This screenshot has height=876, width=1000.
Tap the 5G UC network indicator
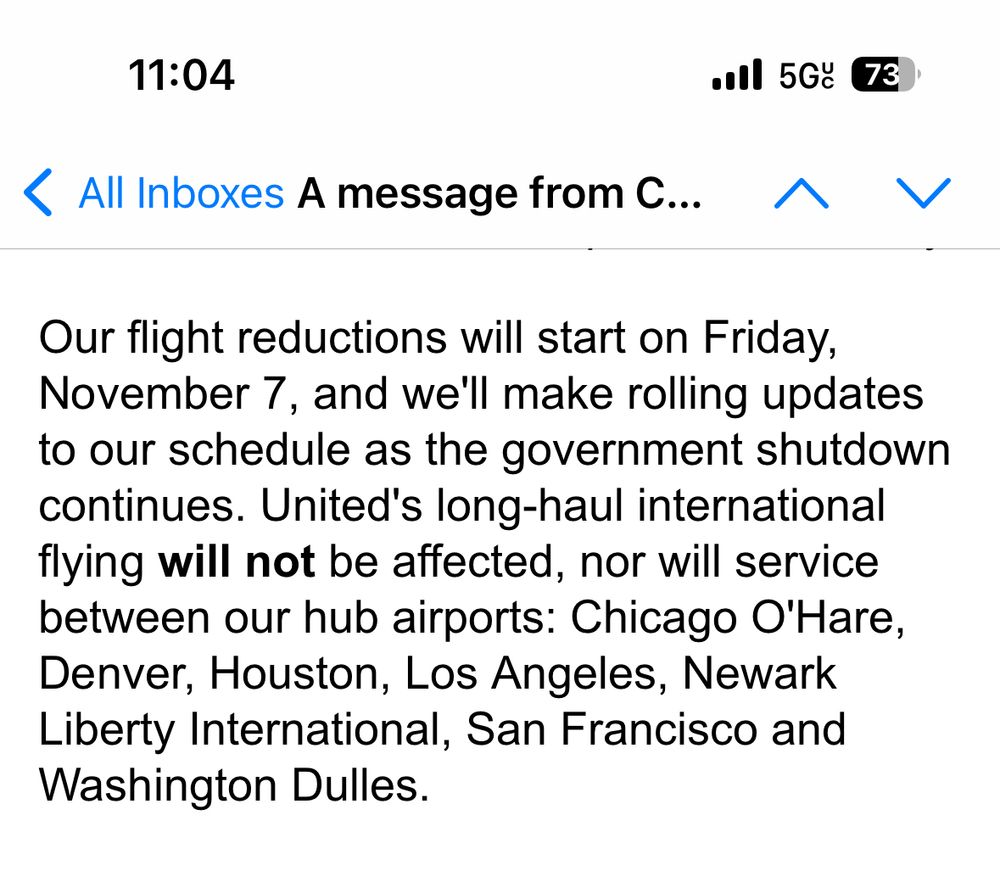click(x=806, y=75)
